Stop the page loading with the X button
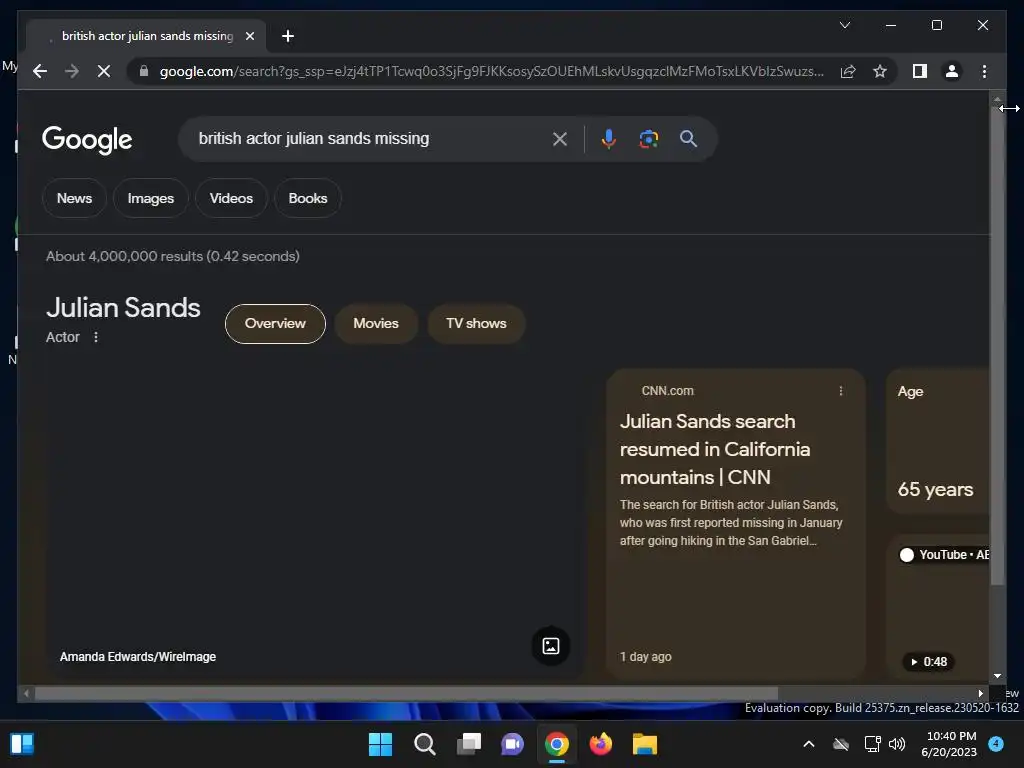Image resolution: width=1024 pixels, height=768 pixels. 104,71
